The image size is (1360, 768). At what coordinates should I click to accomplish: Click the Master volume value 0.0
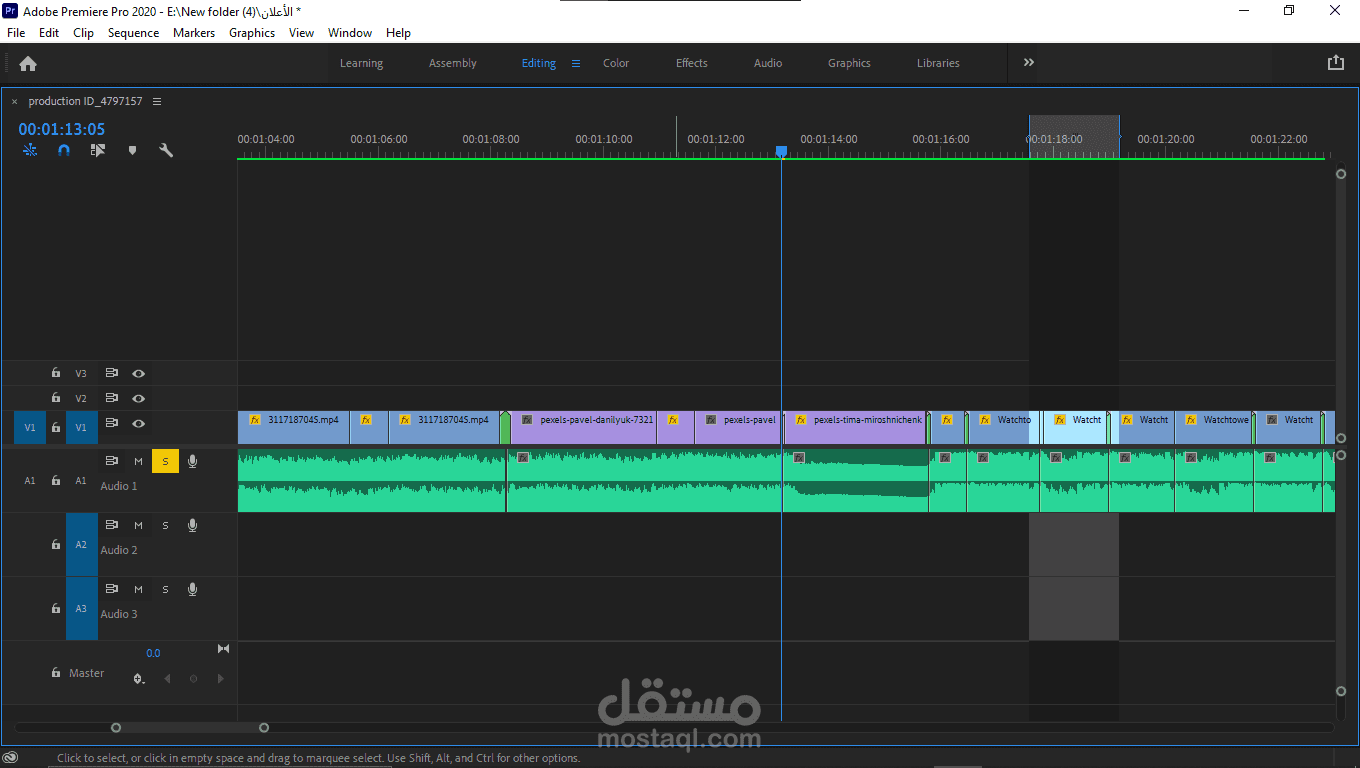click(153, 653)
